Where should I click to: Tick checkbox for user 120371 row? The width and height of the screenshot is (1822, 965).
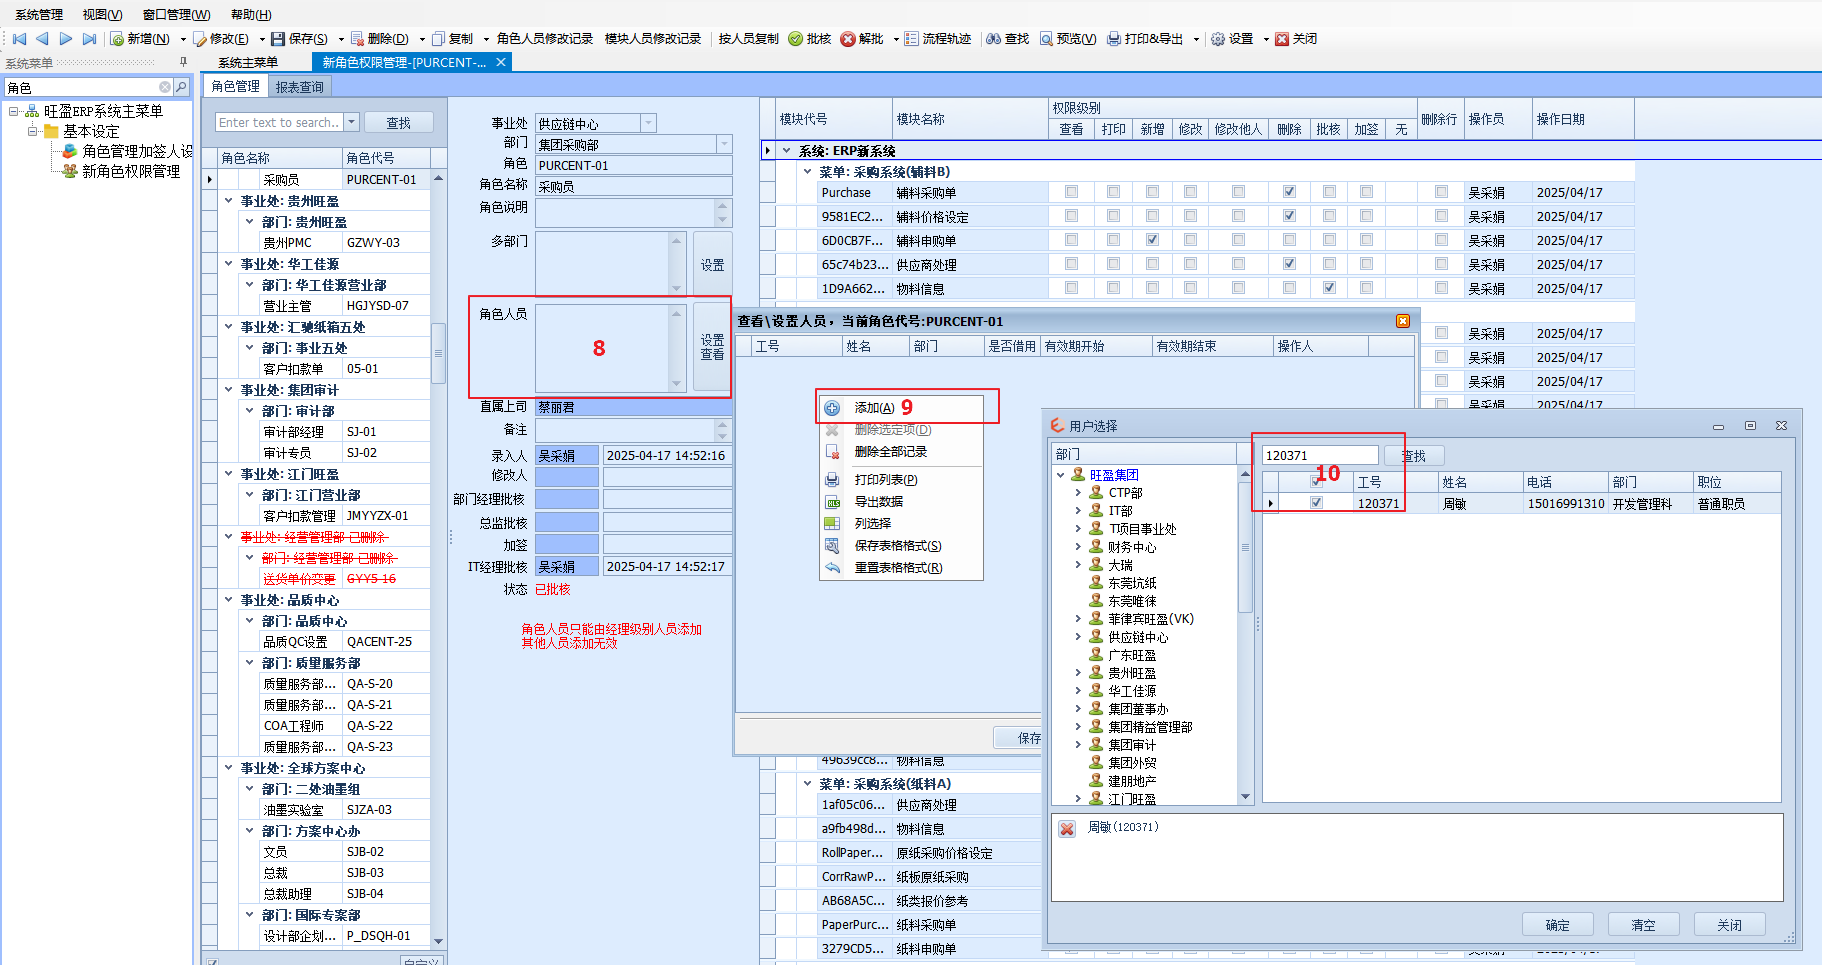tap(1317, 503)
